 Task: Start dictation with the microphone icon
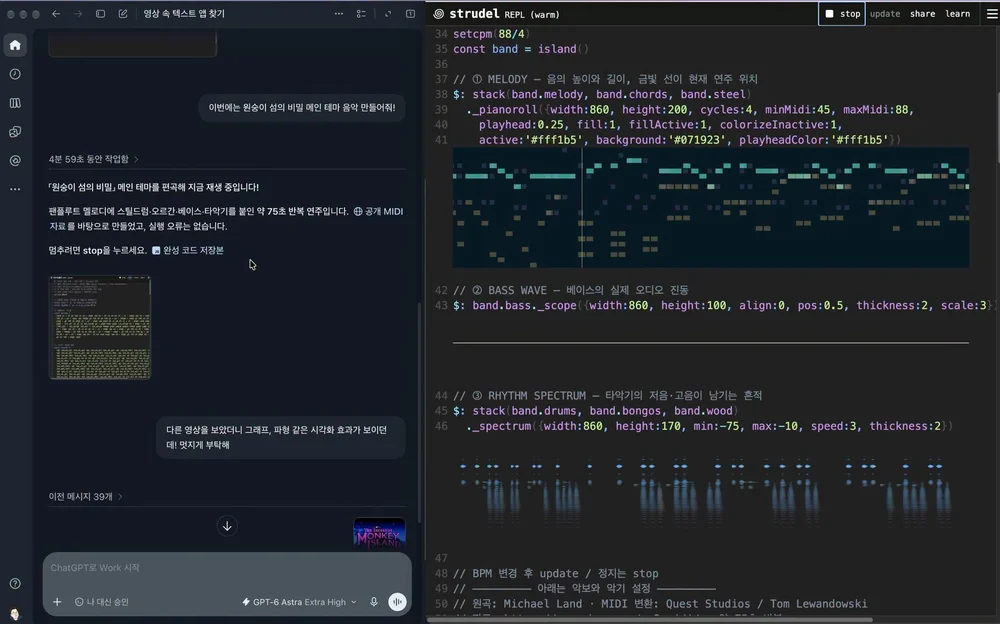tap(374, 602)
